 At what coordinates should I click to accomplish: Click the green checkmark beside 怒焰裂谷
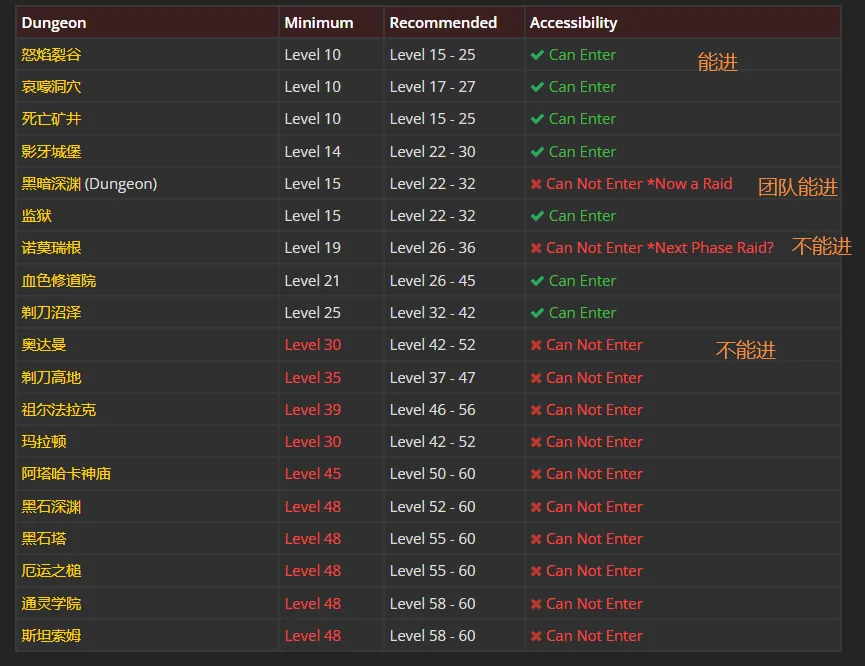537,55
